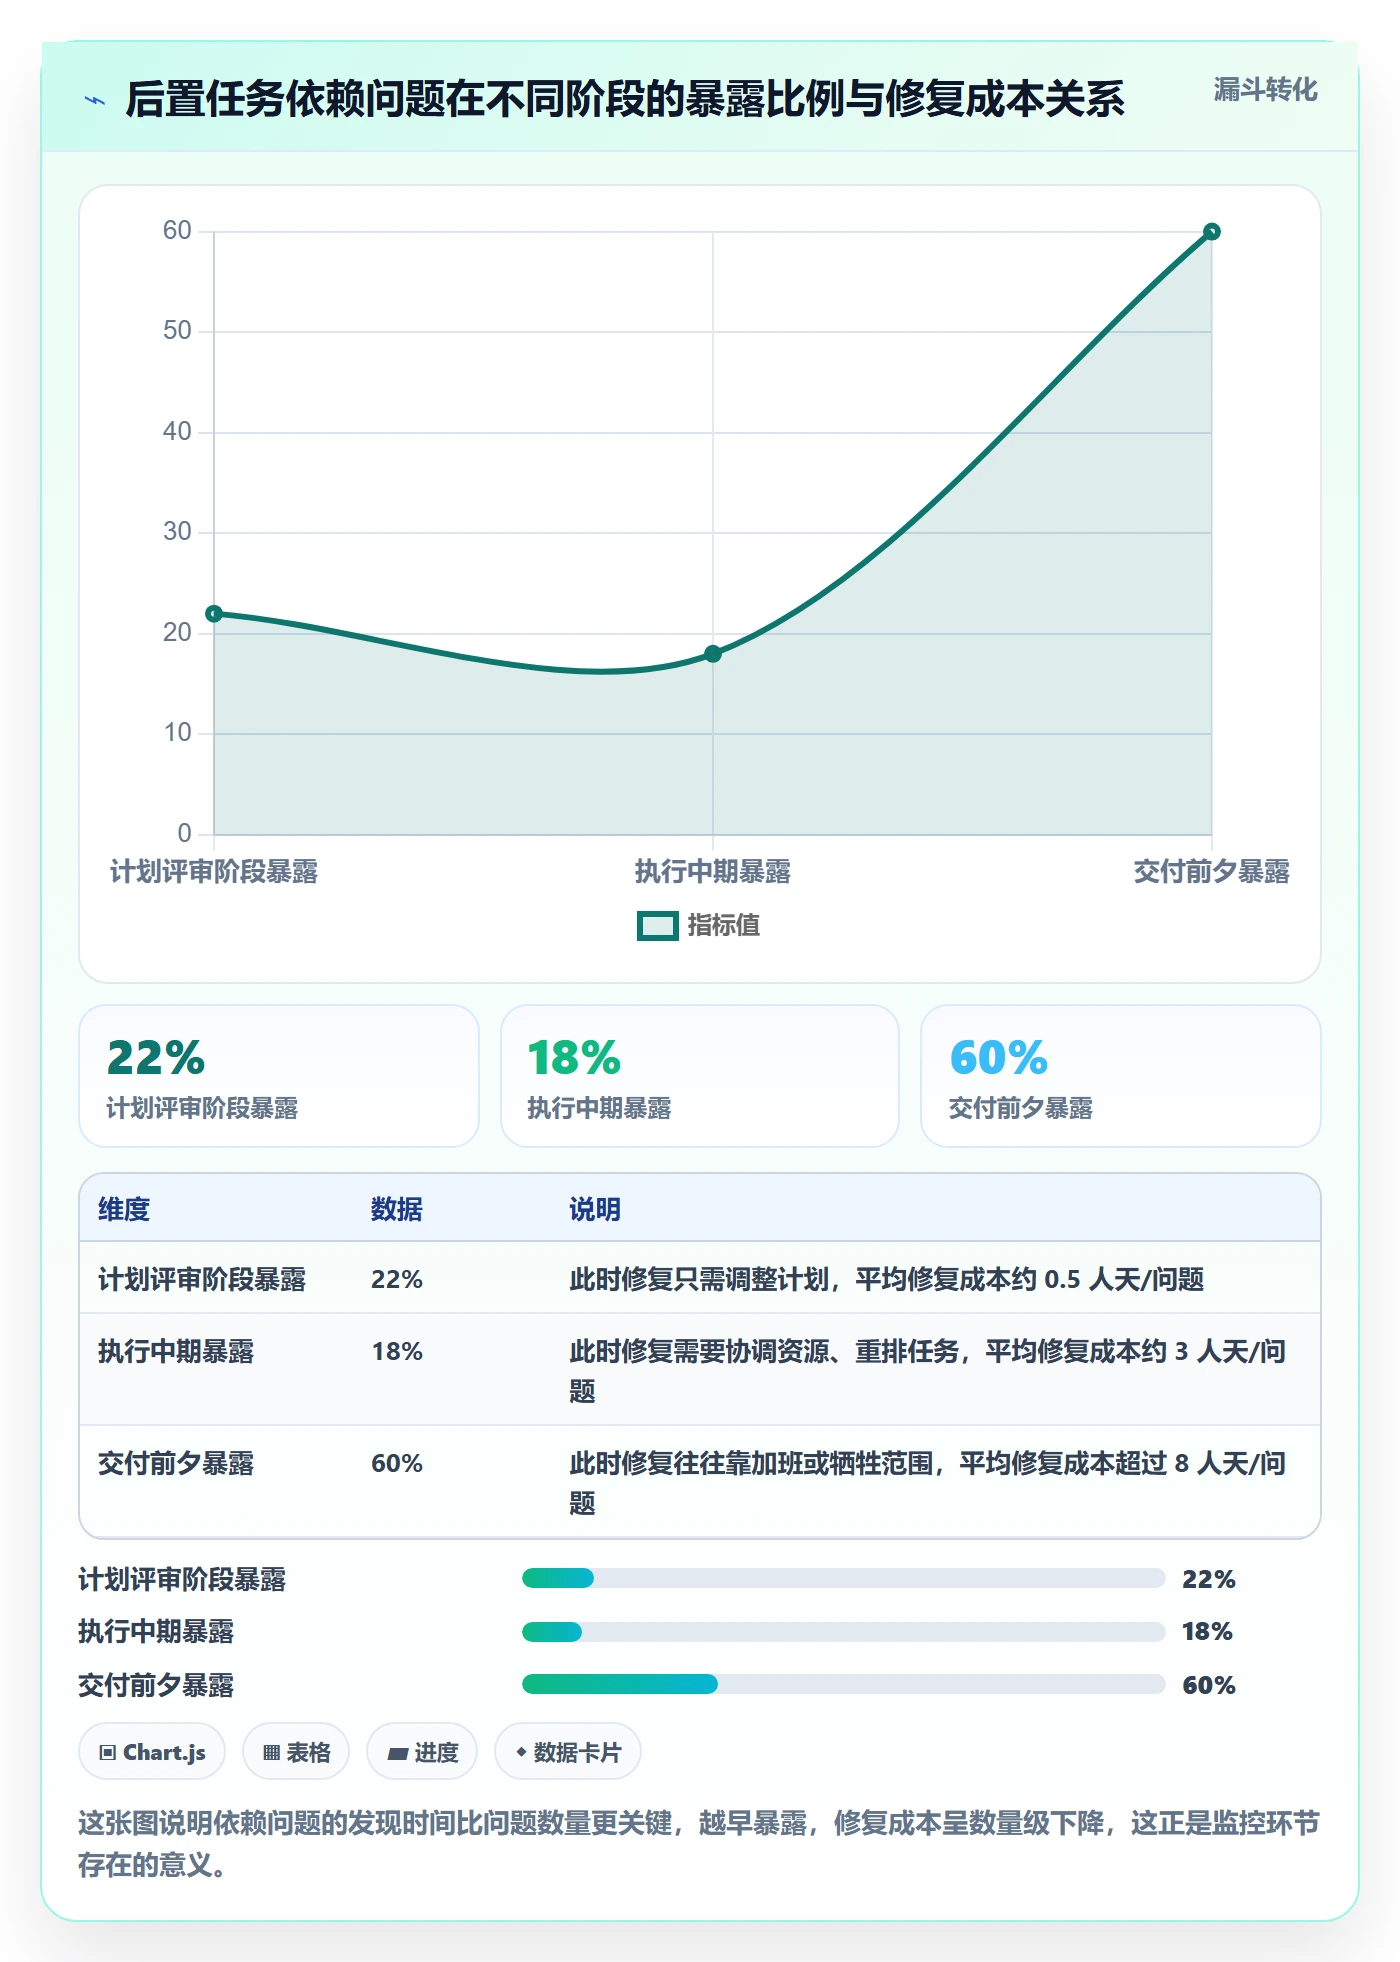Click the x-axis label 计划评审阶段暴露
Screen dimensions: 1400x1962
214,872
